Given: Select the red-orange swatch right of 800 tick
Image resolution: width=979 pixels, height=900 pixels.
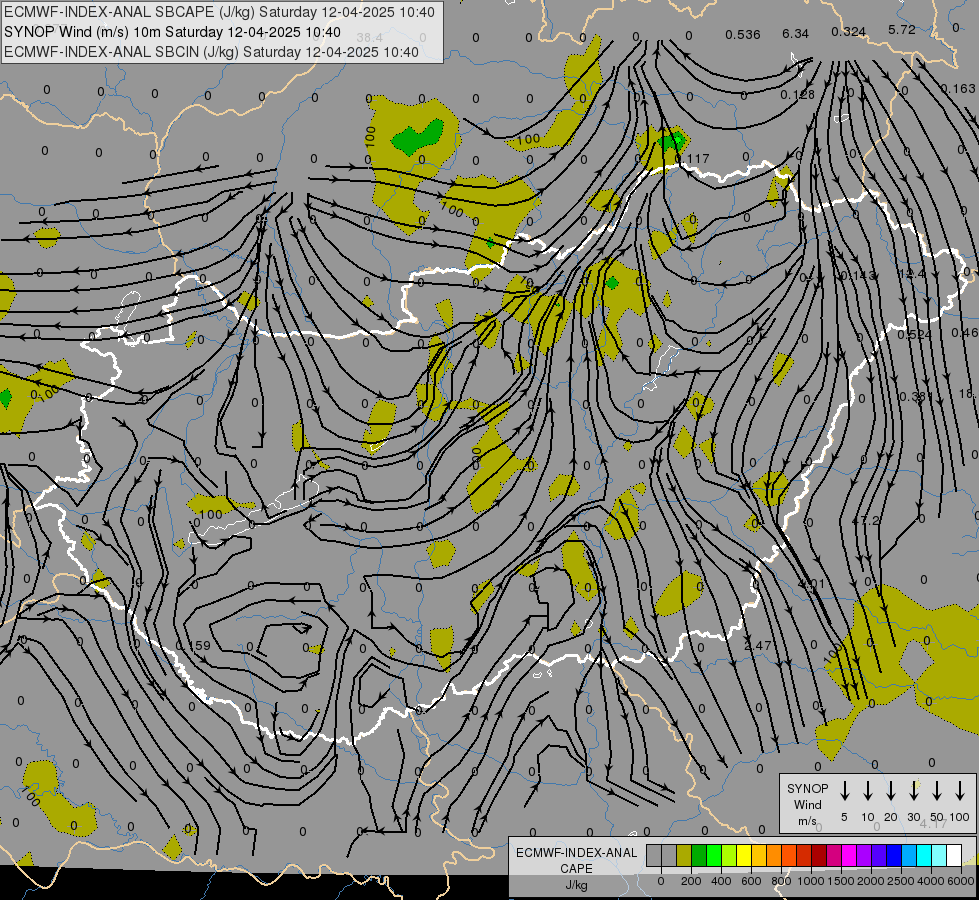Looking at the screenshot, I should pos(790,855).
